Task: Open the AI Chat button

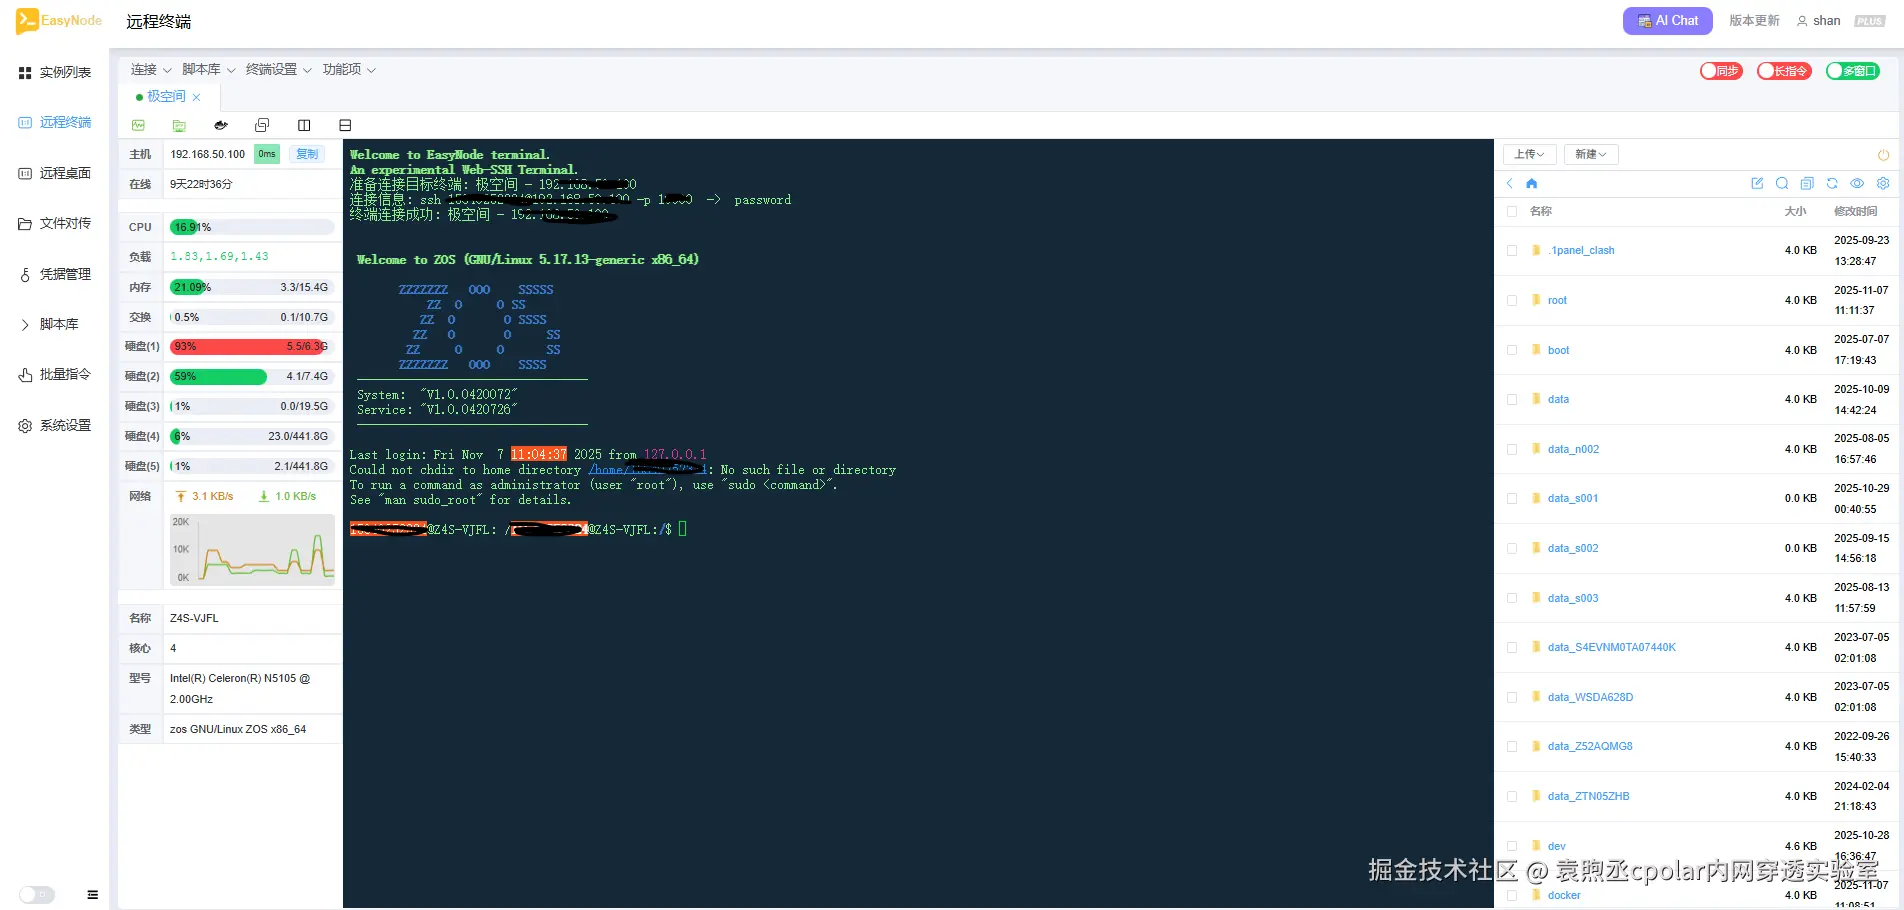Action: click(1668, 21)
